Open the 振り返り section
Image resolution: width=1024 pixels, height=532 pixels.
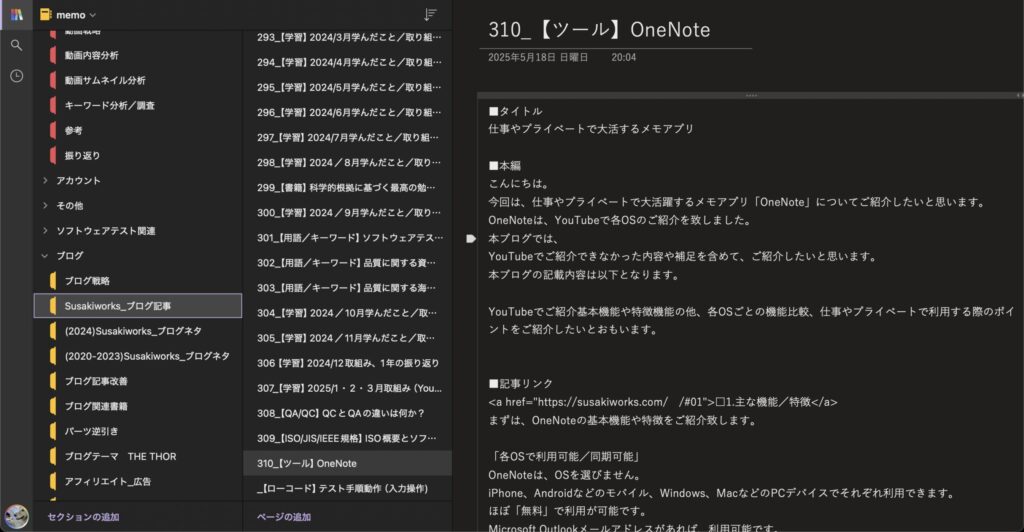pos(138,155)
